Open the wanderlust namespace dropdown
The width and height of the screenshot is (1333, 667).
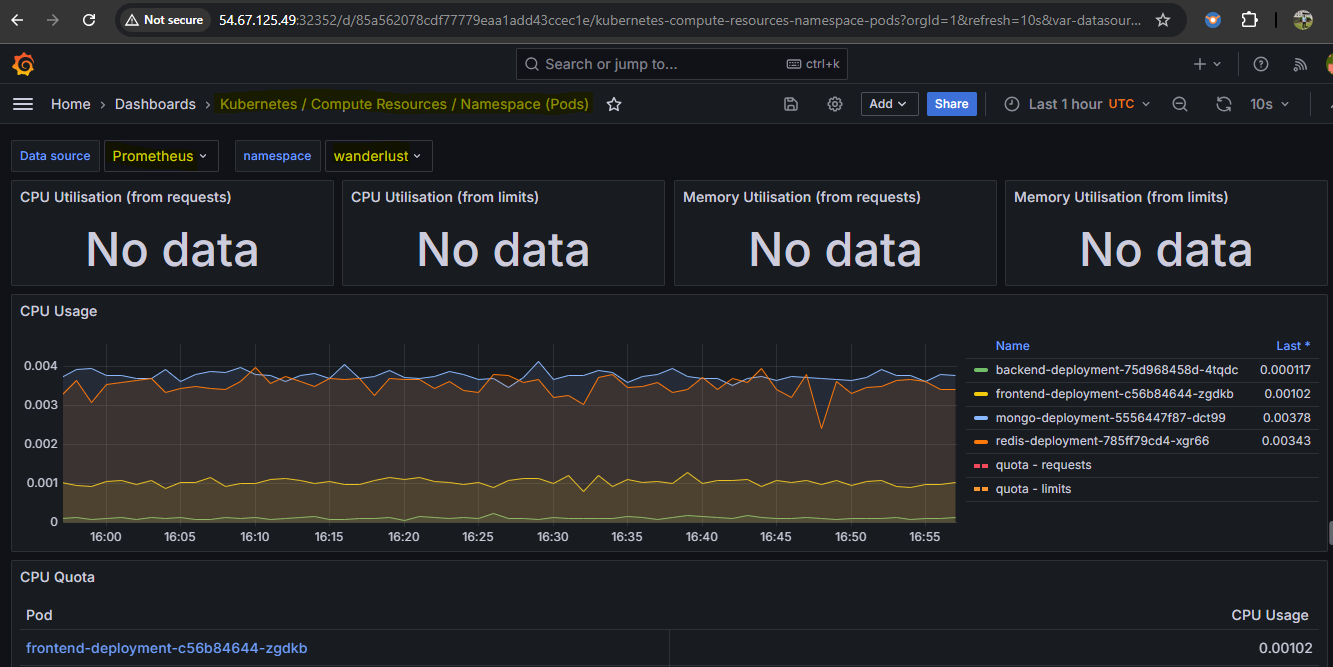378,156
